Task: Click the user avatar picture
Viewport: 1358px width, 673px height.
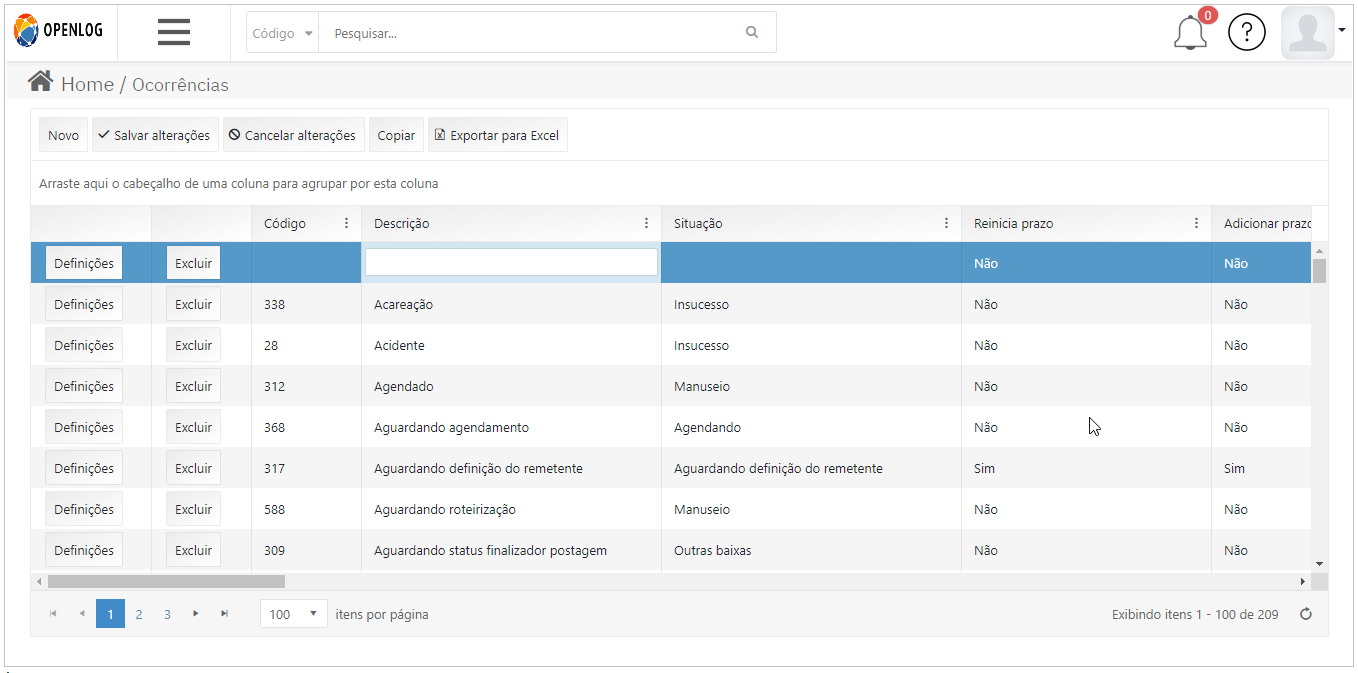Action: [x=1308, y=33]
